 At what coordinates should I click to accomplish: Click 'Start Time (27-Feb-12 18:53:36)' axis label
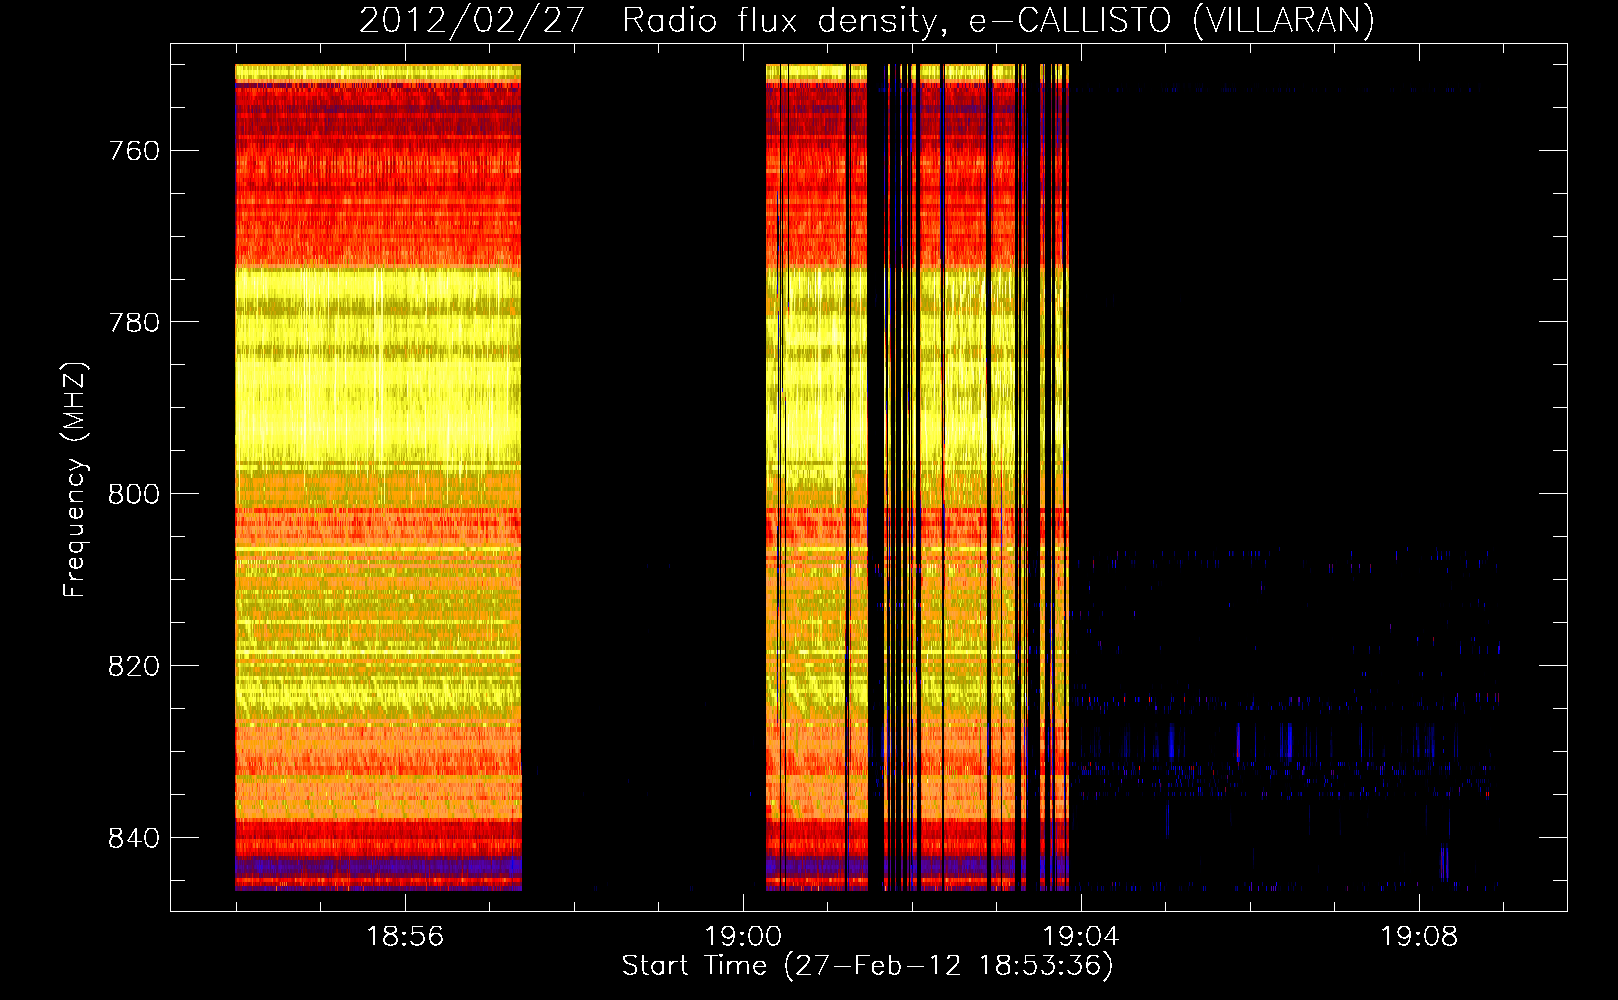867,966
